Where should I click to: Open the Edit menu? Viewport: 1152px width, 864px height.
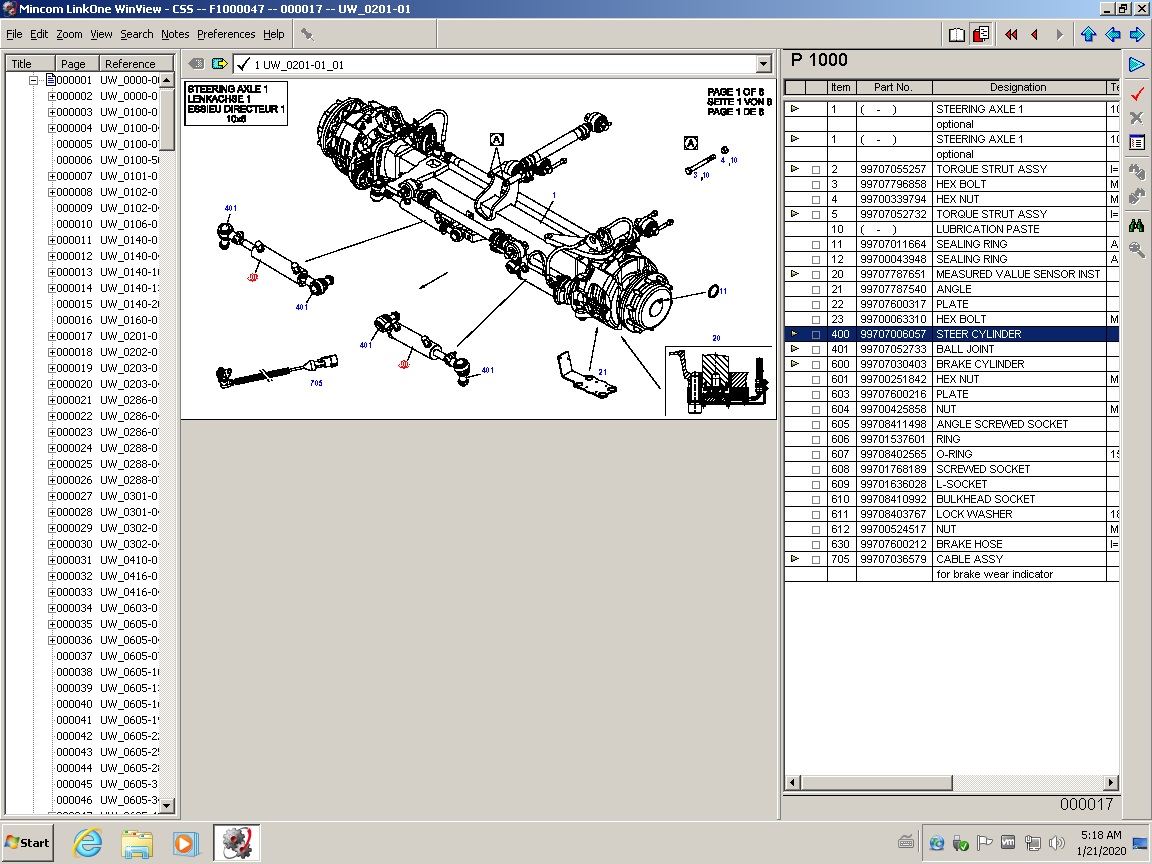(x=39, y=34)
